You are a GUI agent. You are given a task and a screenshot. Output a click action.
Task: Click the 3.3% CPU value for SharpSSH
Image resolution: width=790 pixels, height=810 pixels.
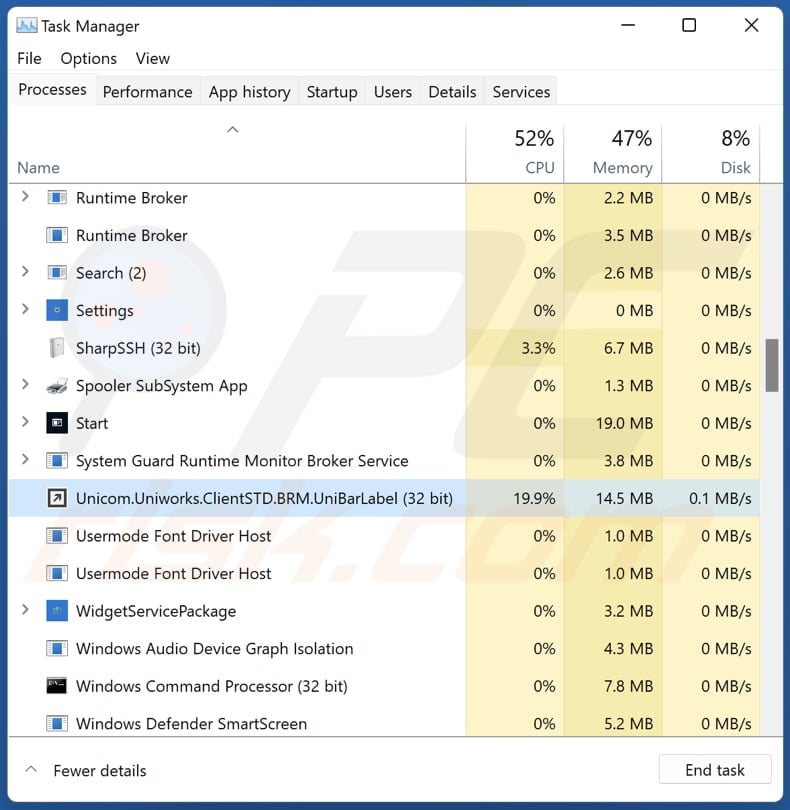[538, 348]
